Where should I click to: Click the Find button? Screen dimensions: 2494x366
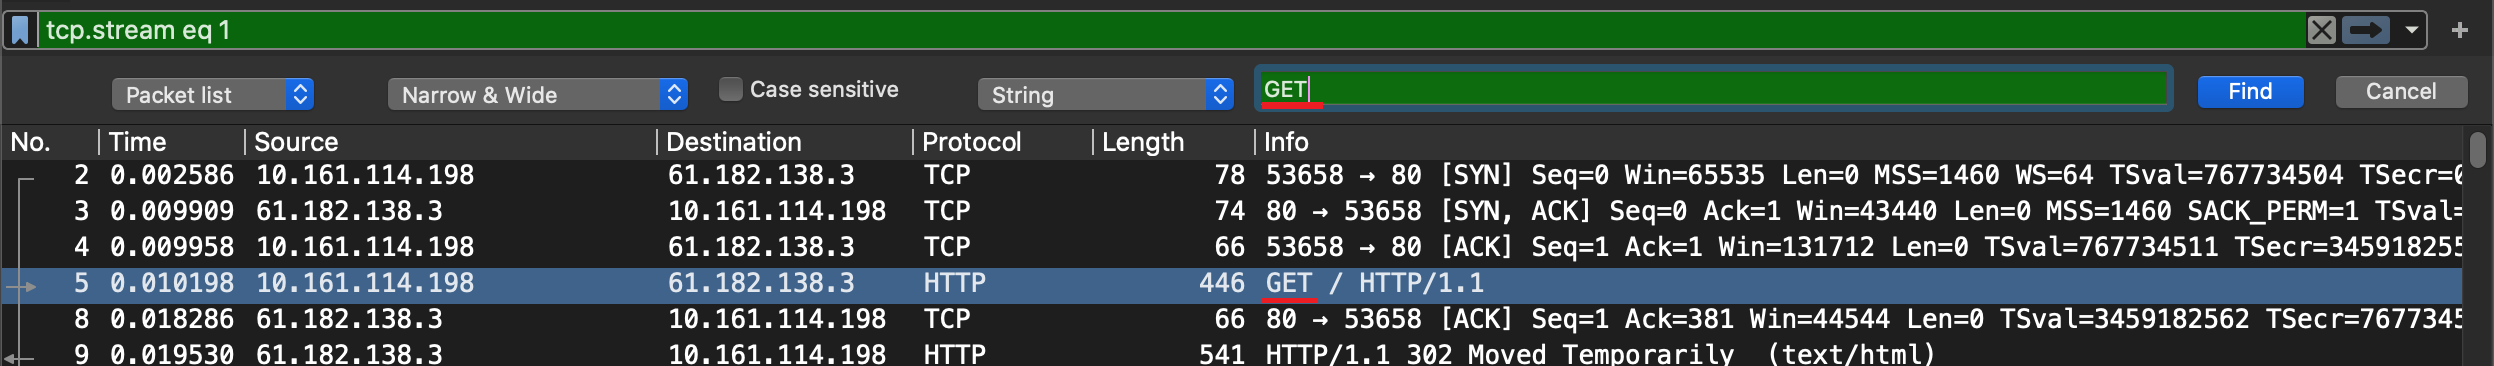pyautogui.click(x=2250, y=92)
